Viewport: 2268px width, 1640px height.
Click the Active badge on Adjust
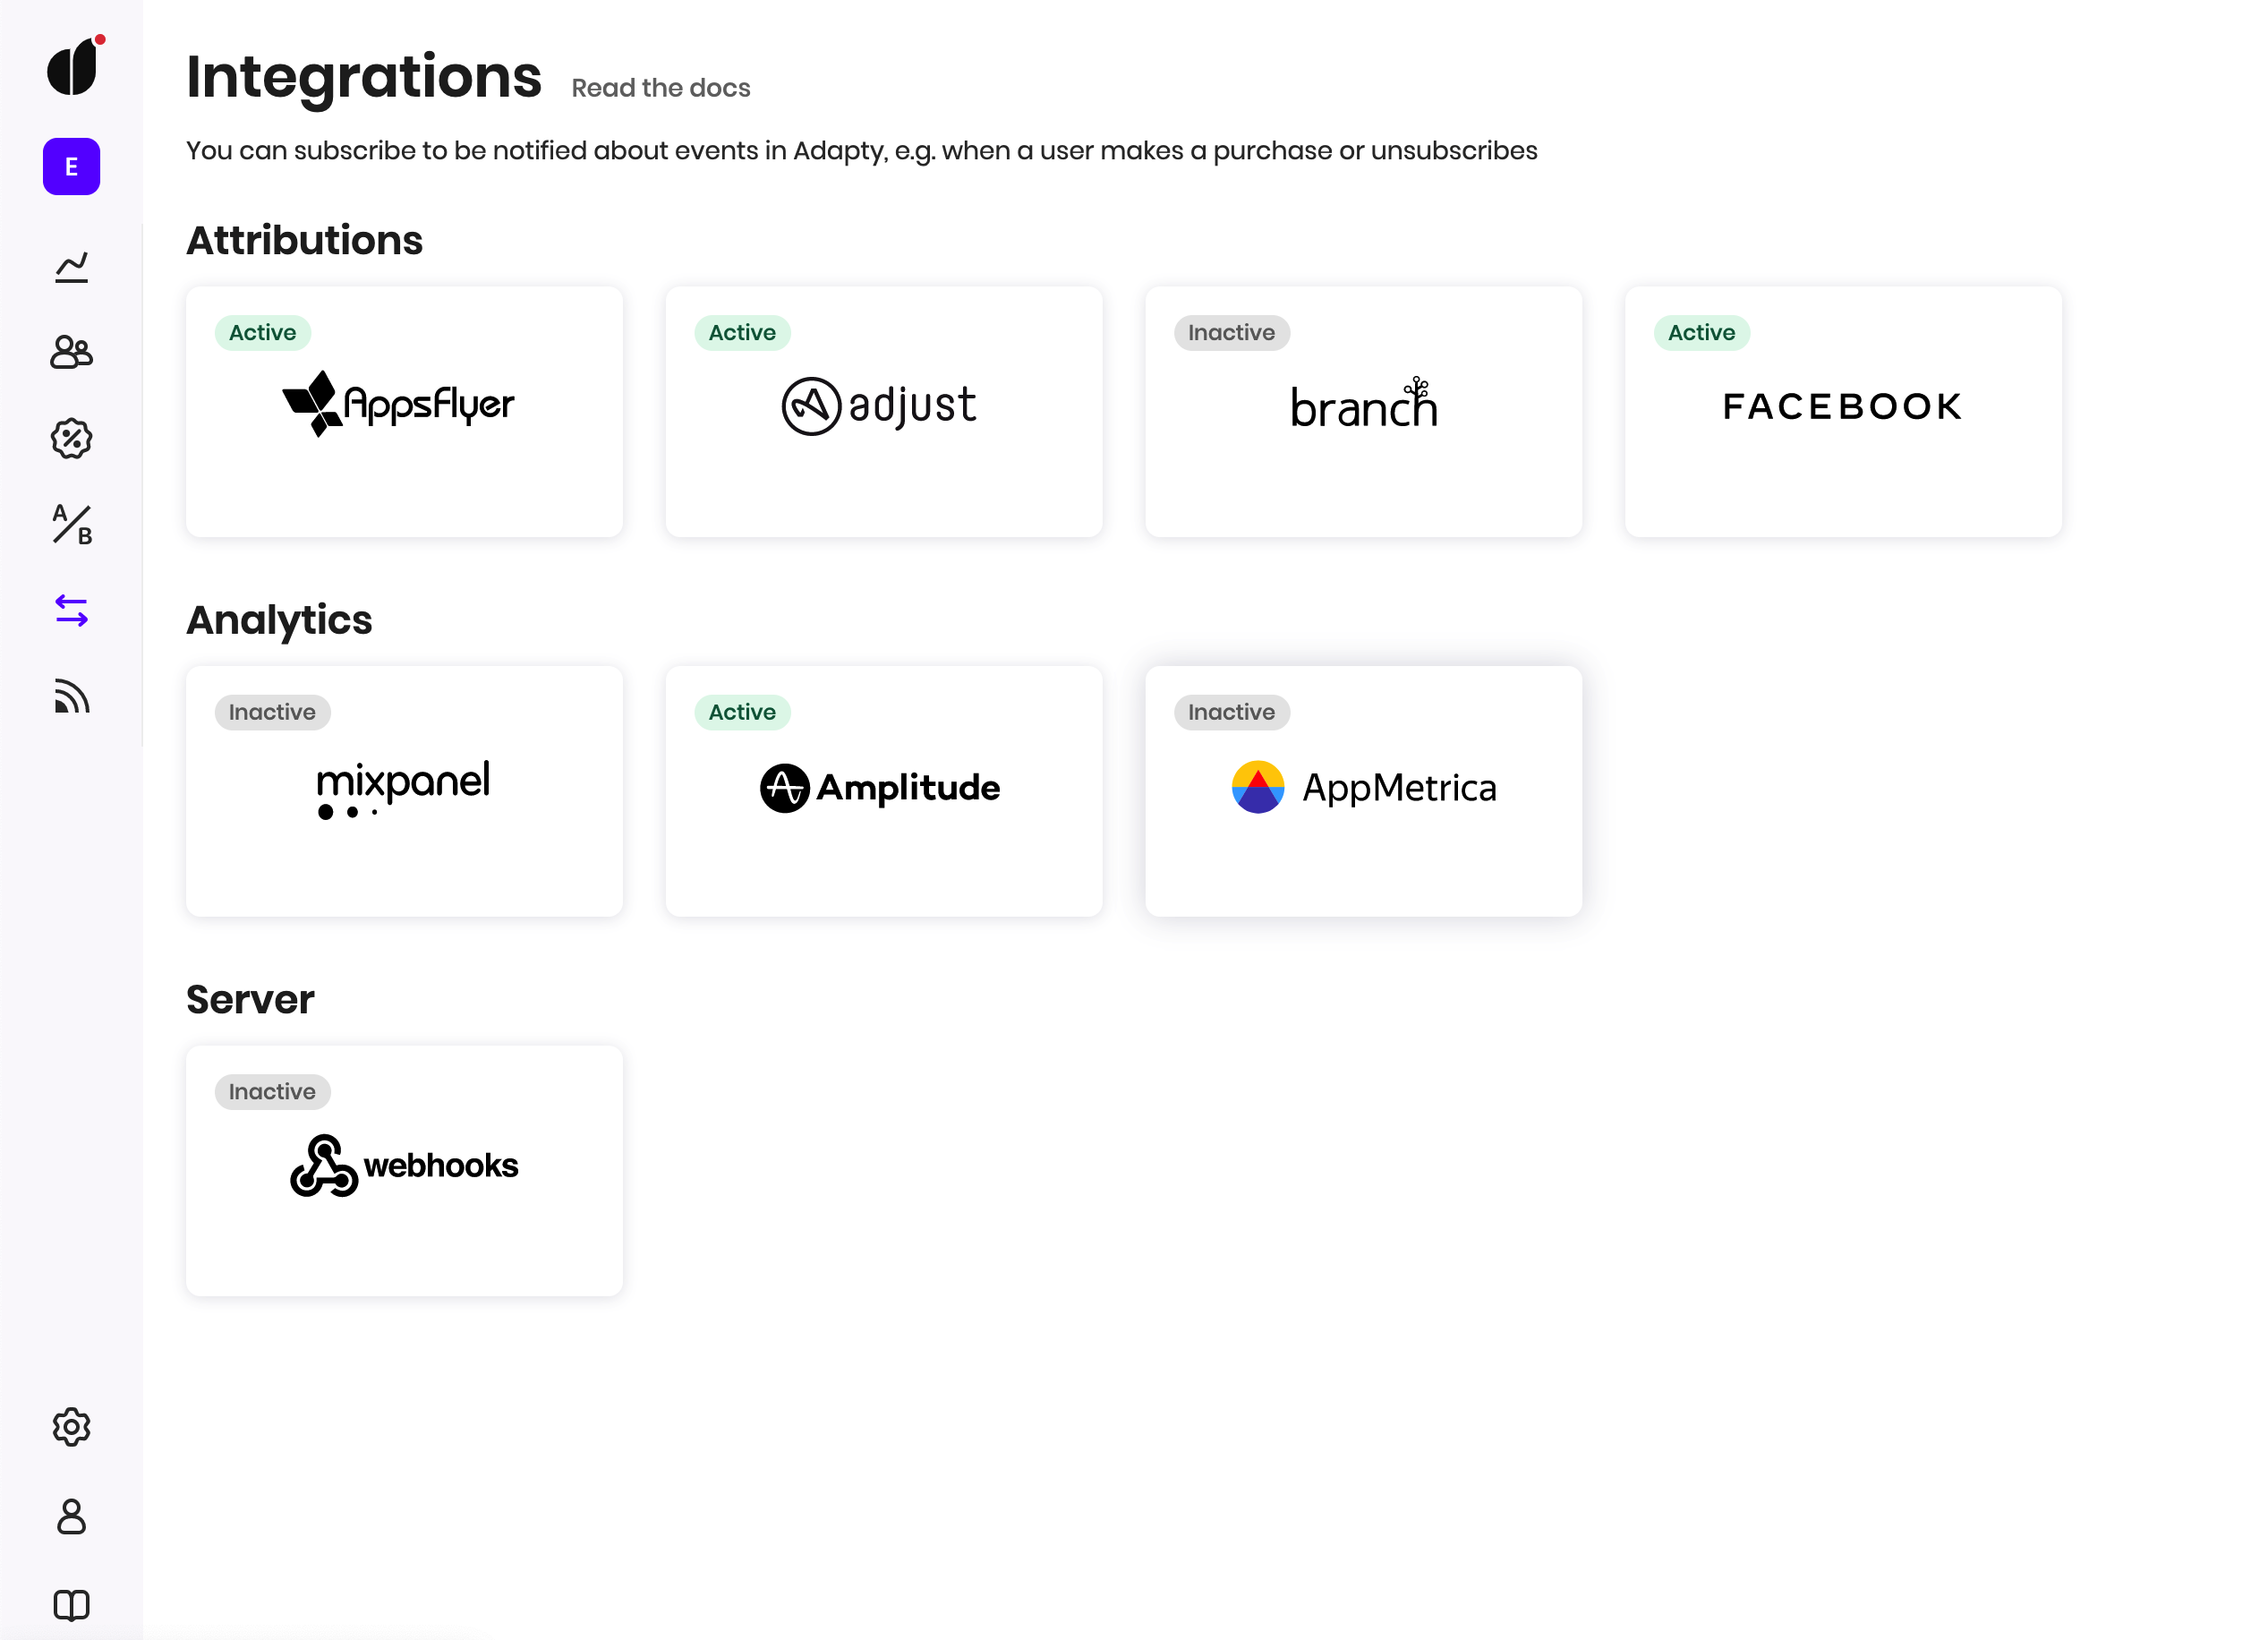742,333
